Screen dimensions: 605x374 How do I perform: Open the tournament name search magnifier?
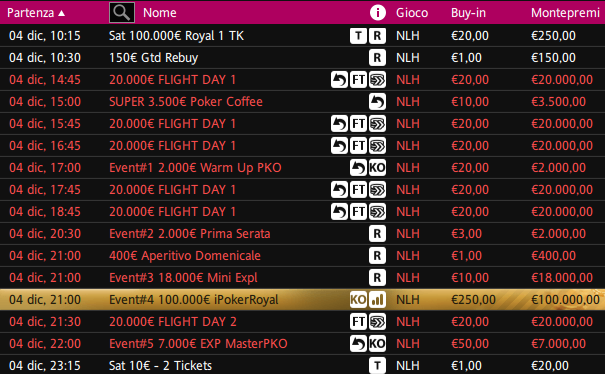click(x=122, y=13)
